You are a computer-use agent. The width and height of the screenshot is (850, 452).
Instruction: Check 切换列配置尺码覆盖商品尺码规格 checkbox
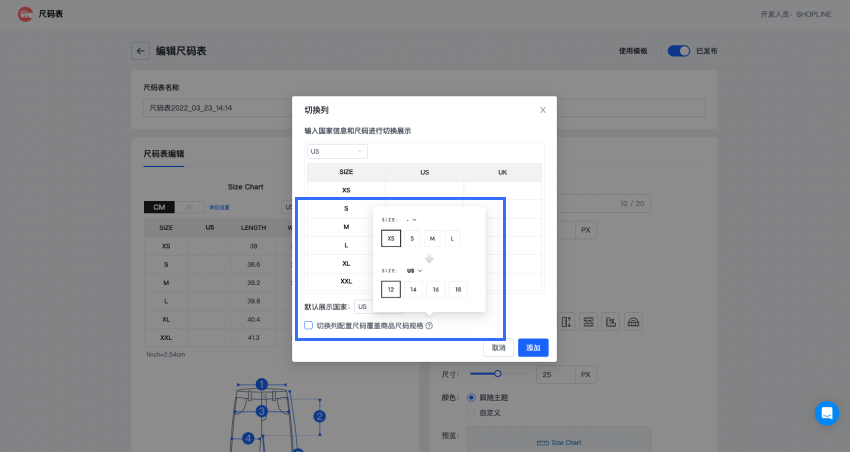click(x=309, y=326)
